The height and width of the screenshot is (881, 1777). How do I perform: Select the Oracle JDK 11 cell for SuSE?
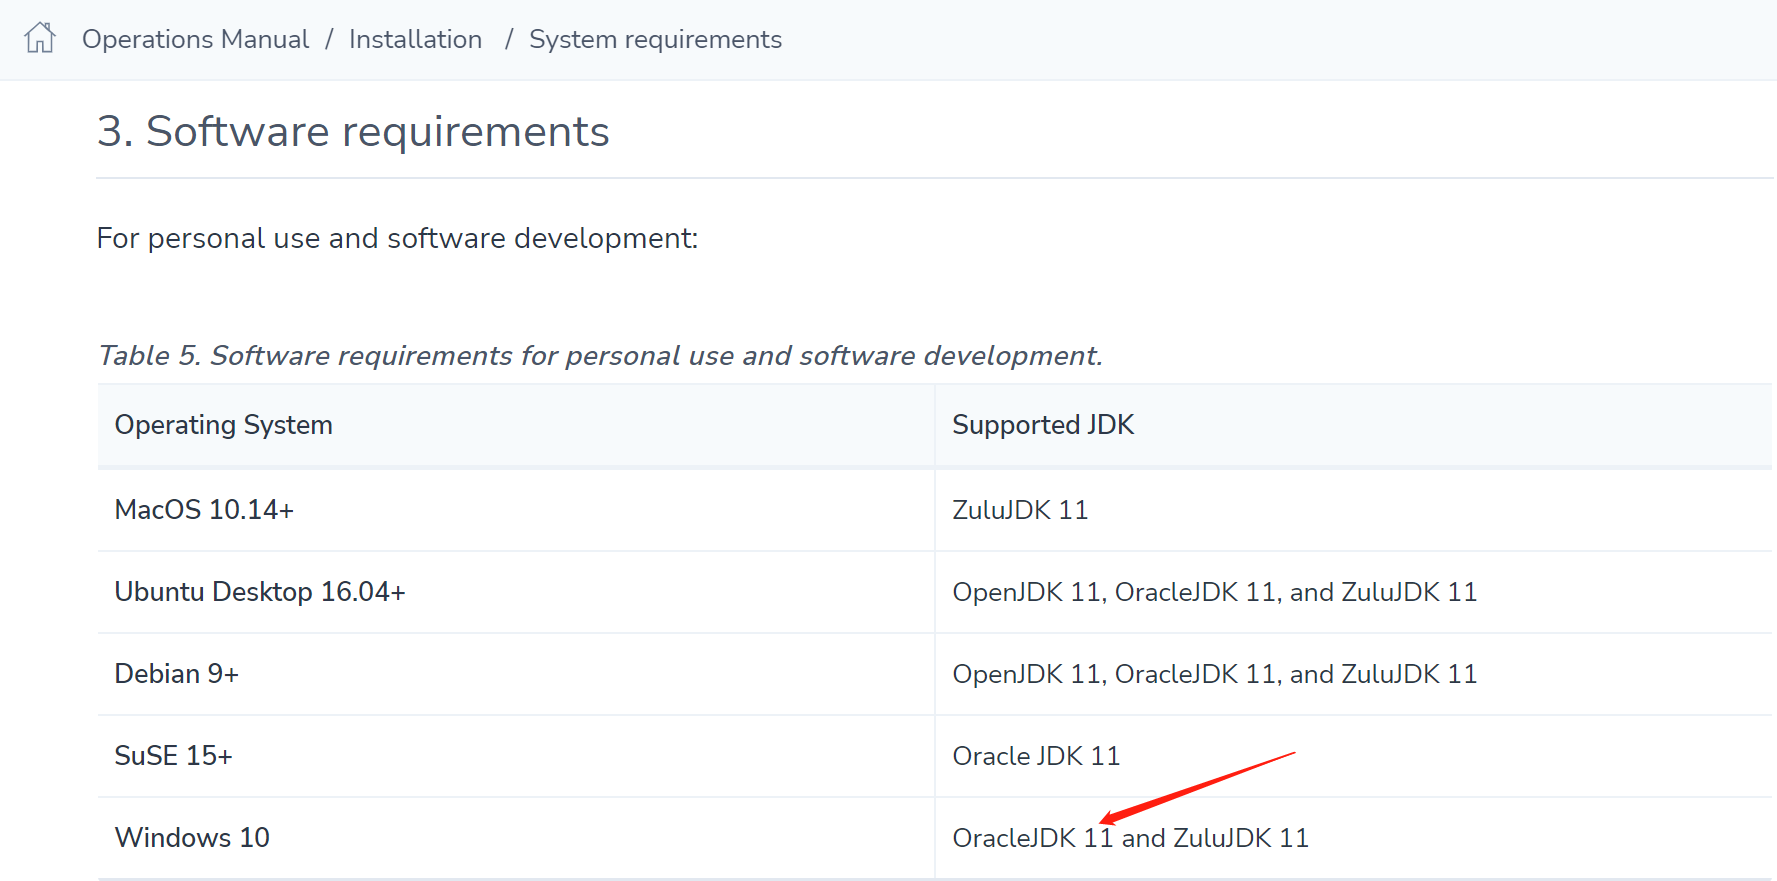pos(1036,756)
